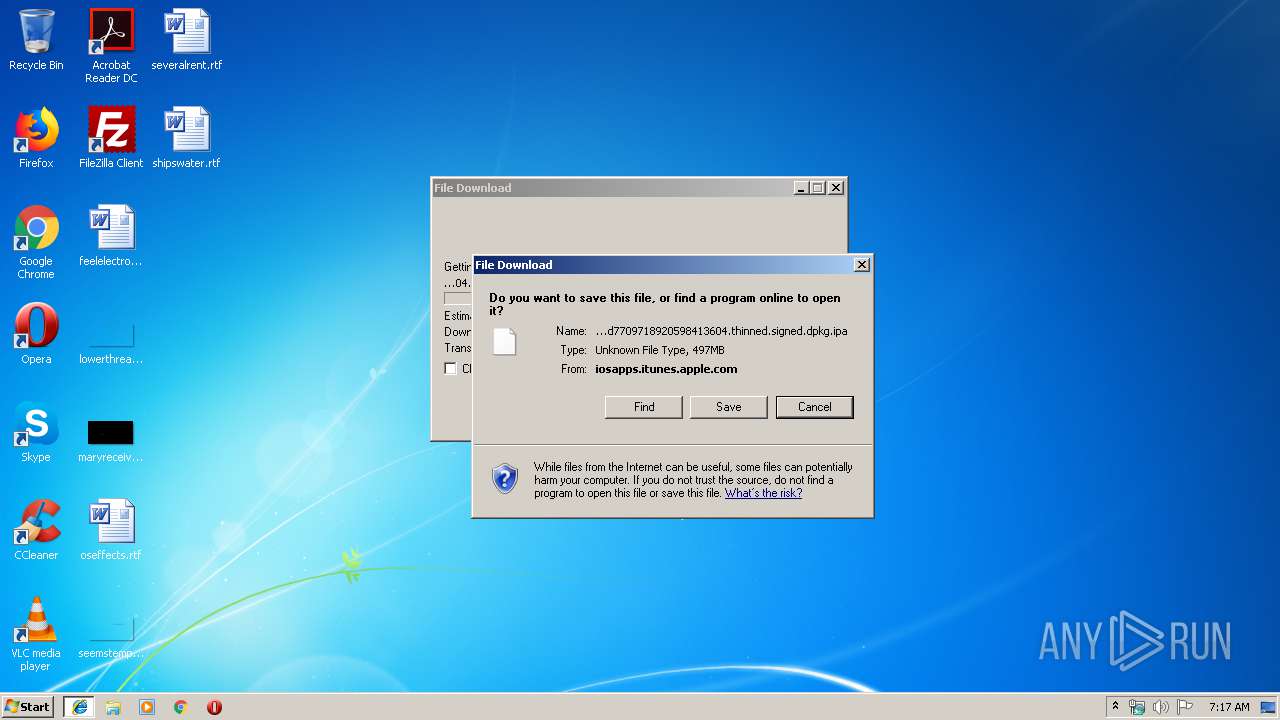
Task: Click the unknown file type icon
Action: pyautogui.click(x=505, y=341)
